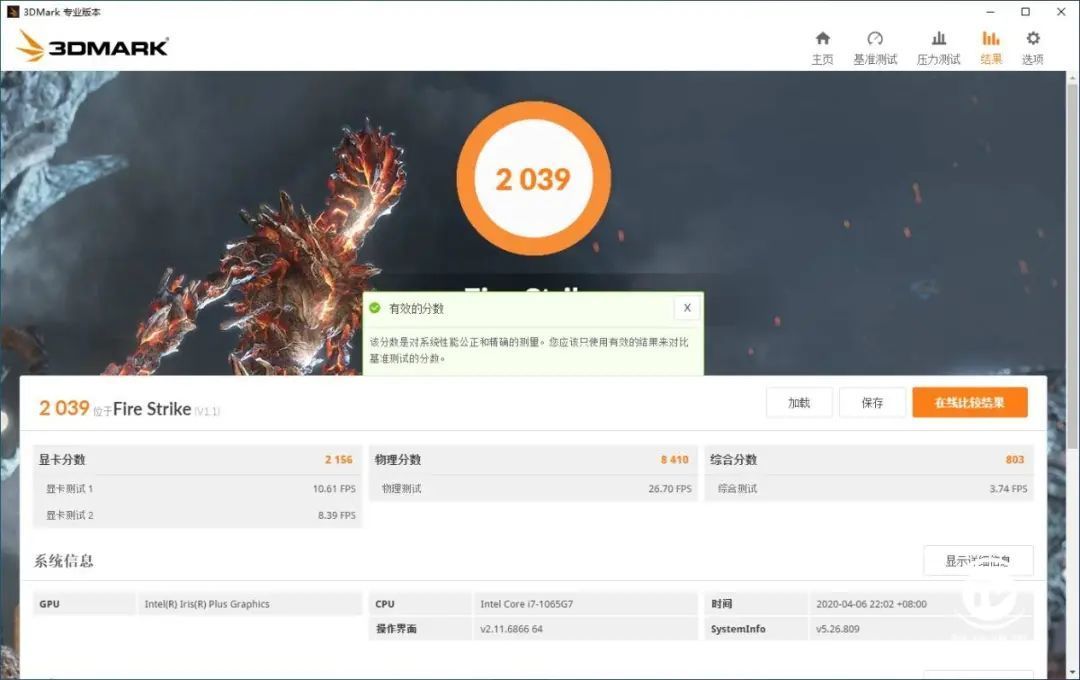Minimize the 3DMark window
This screenshot has width=1080, height=680.
point(990,12)
